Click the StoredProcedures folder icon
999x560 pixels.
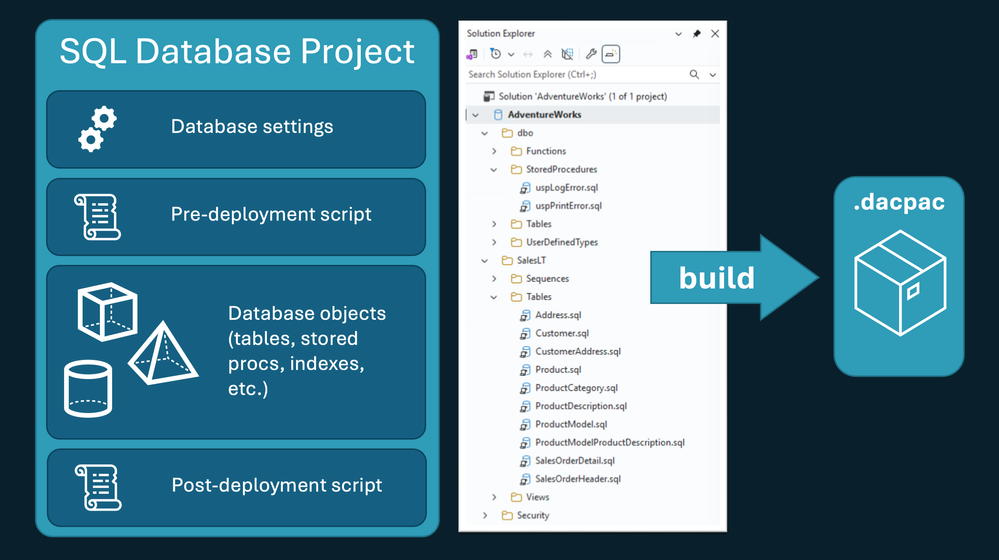pos(517,169)
